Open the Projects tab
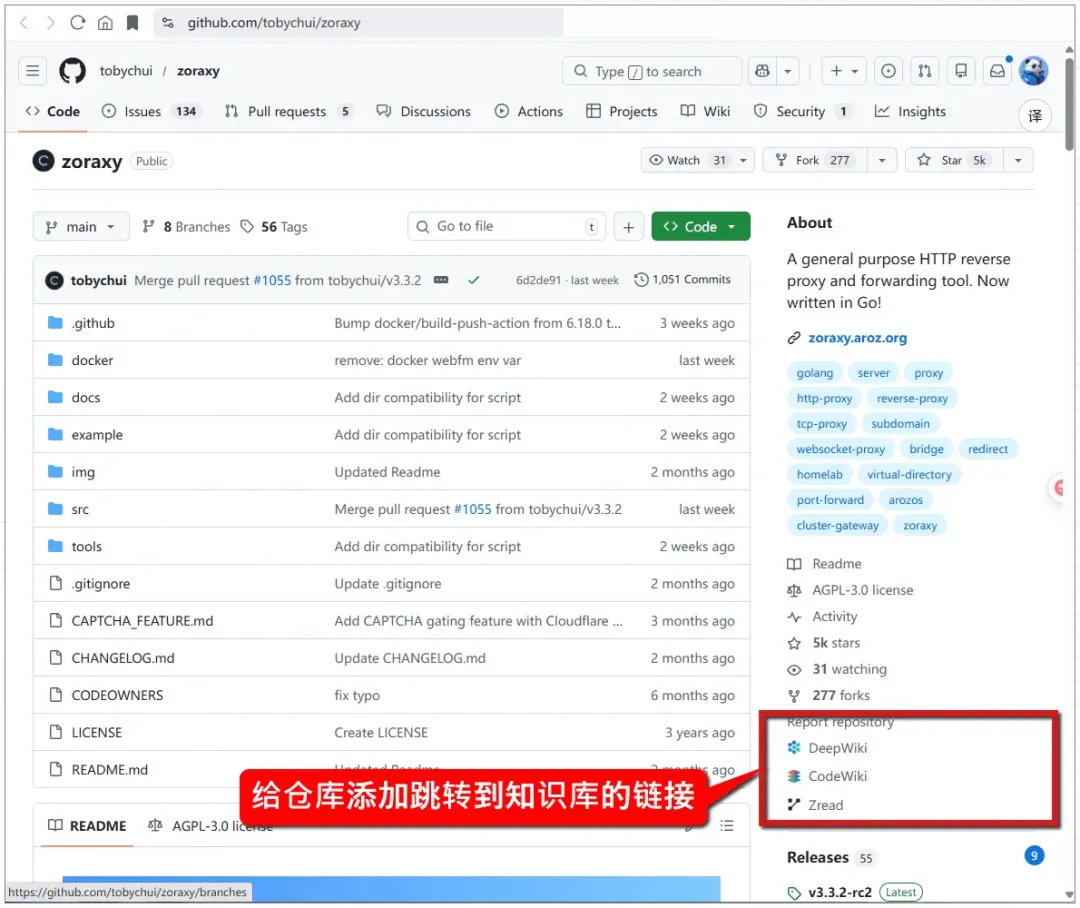The width and height of the screenshot is (1080, 908). point(622,112)
